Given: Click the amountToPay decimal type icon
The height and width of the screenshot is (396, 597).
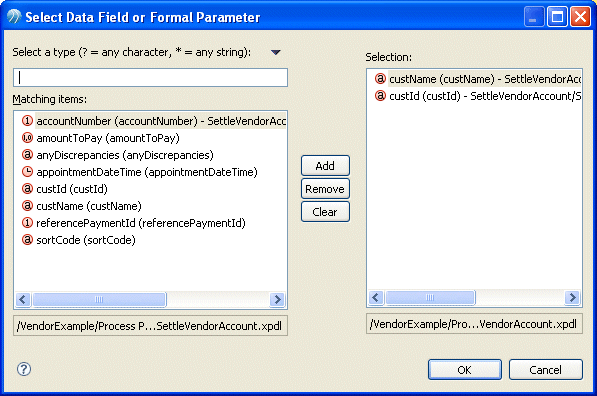Looking at the screenshot, I should click(27, 138).
